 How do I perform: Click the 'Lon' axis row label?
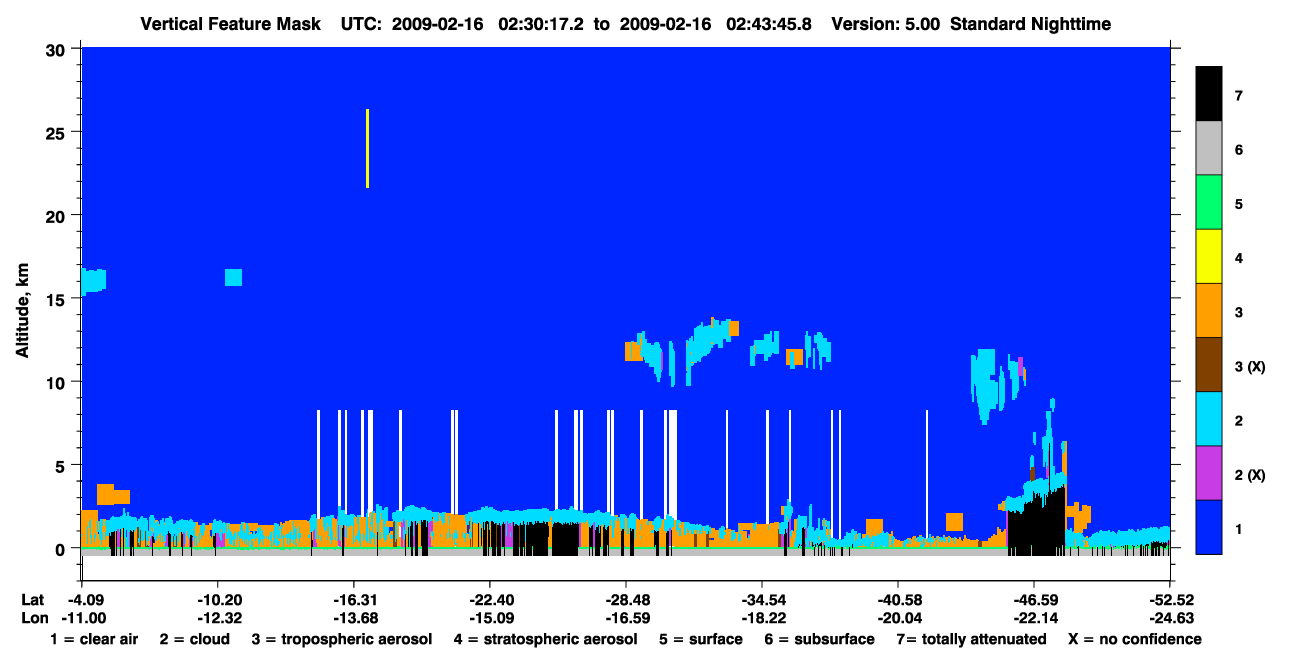tap(34, 618)
